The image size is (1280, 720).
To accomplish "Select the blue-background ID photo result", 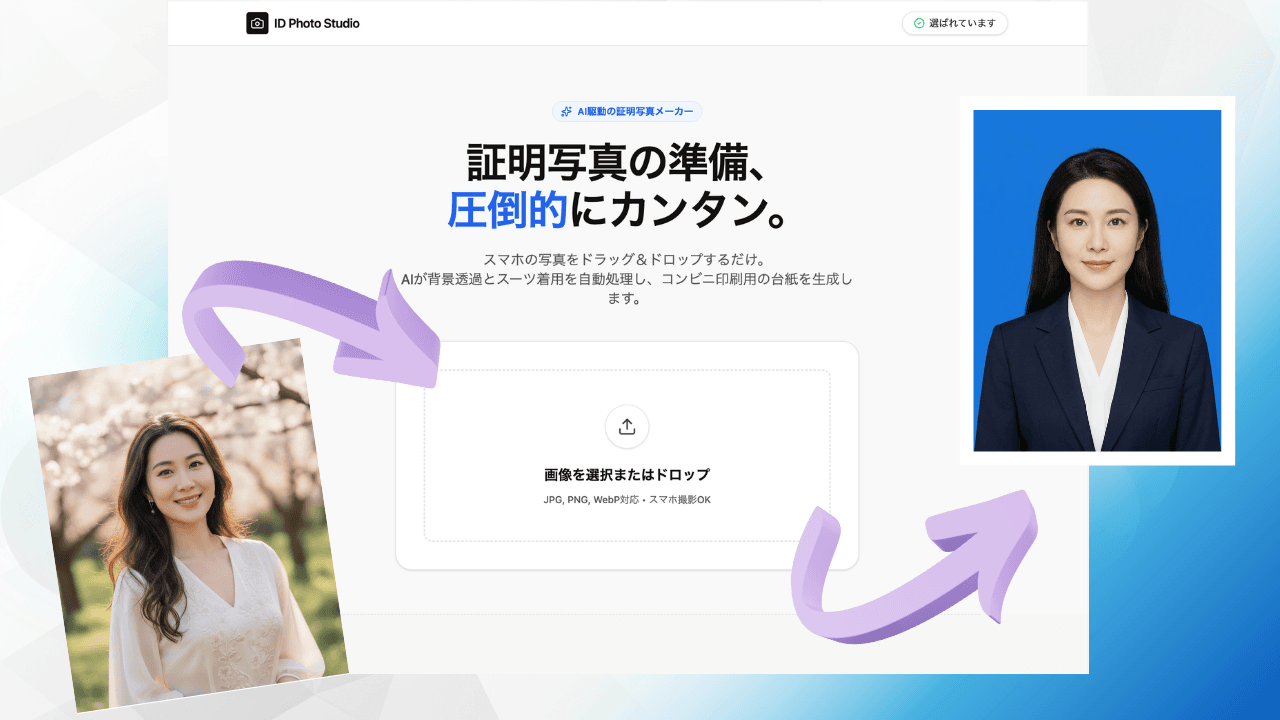I will (1097, 280).
